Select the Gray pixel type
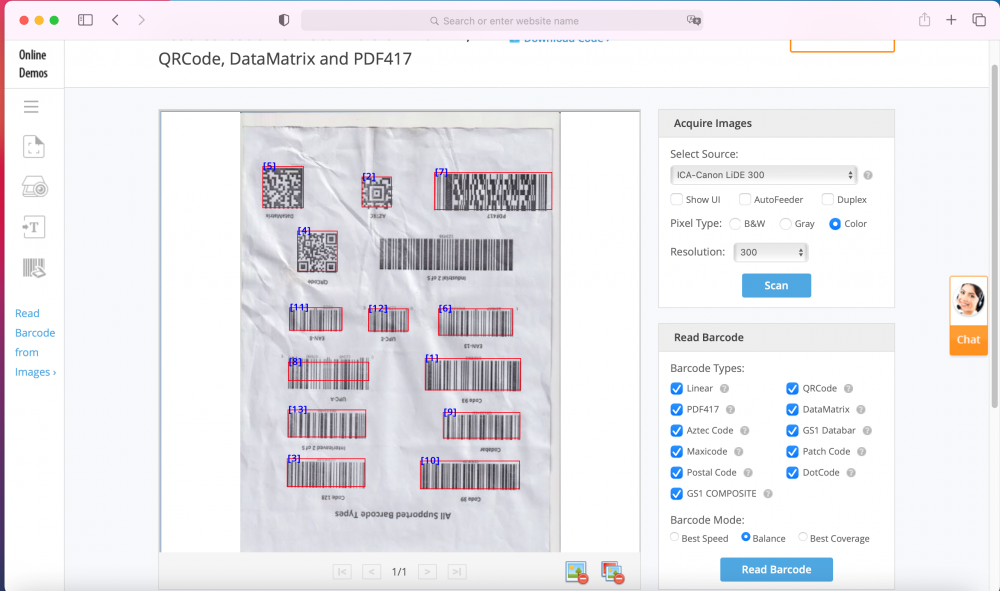The width and height of the screenshot is (1000, 591). pos(786,224)
